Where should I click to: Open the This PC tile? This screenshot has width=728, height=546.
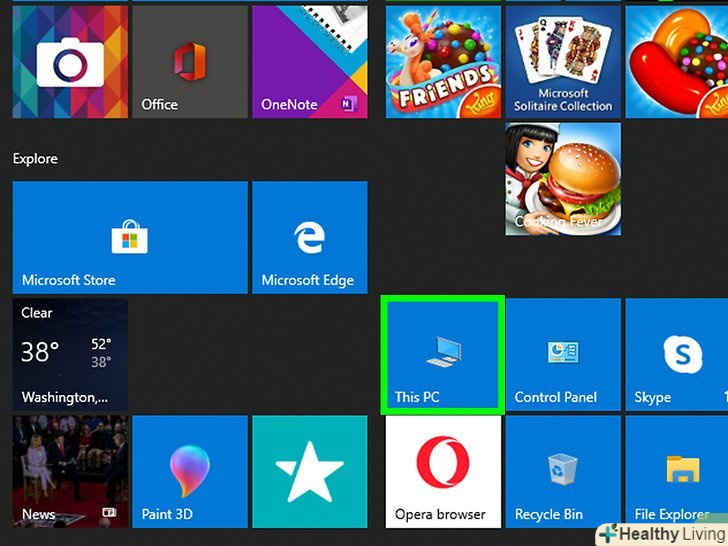[x=442, y=355]
